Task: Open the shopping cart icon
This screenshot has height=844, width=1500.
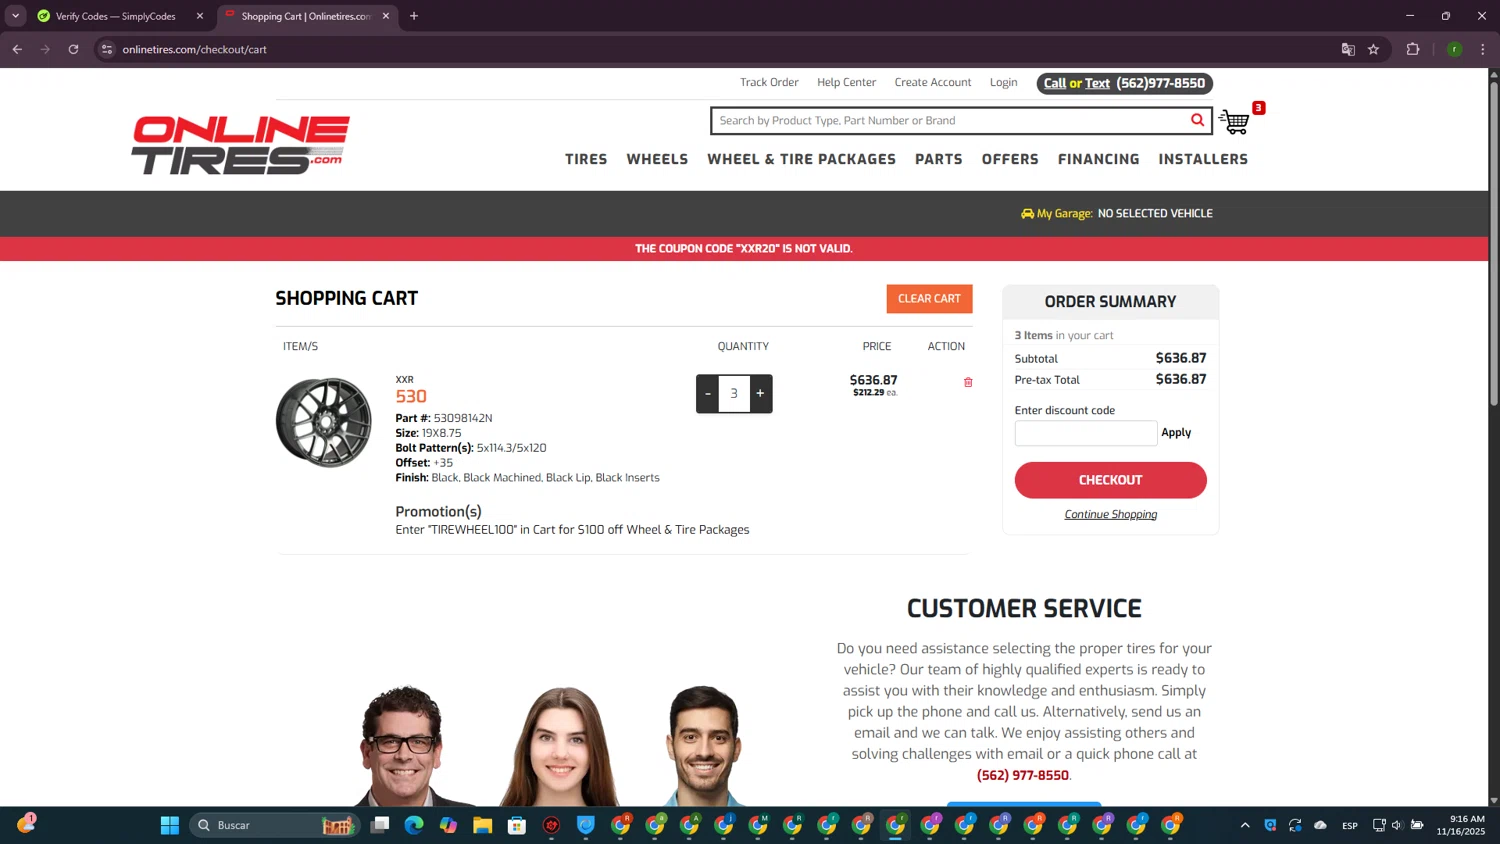Action: pos(1235,122)
